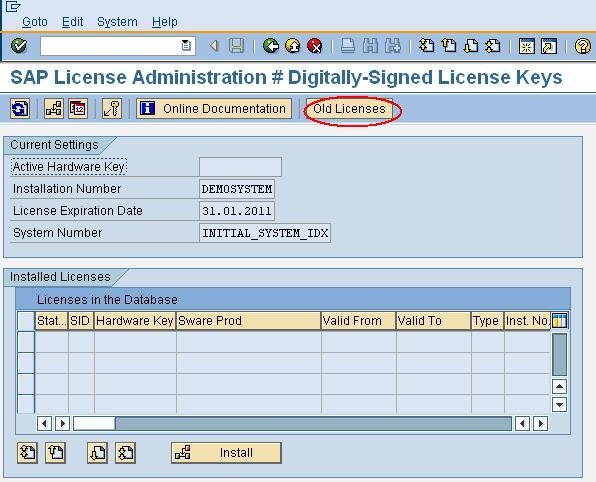Viewport: 596px width, 482px height.
Task: Collapse the command field with the triangle arrow
Action: 214,46
